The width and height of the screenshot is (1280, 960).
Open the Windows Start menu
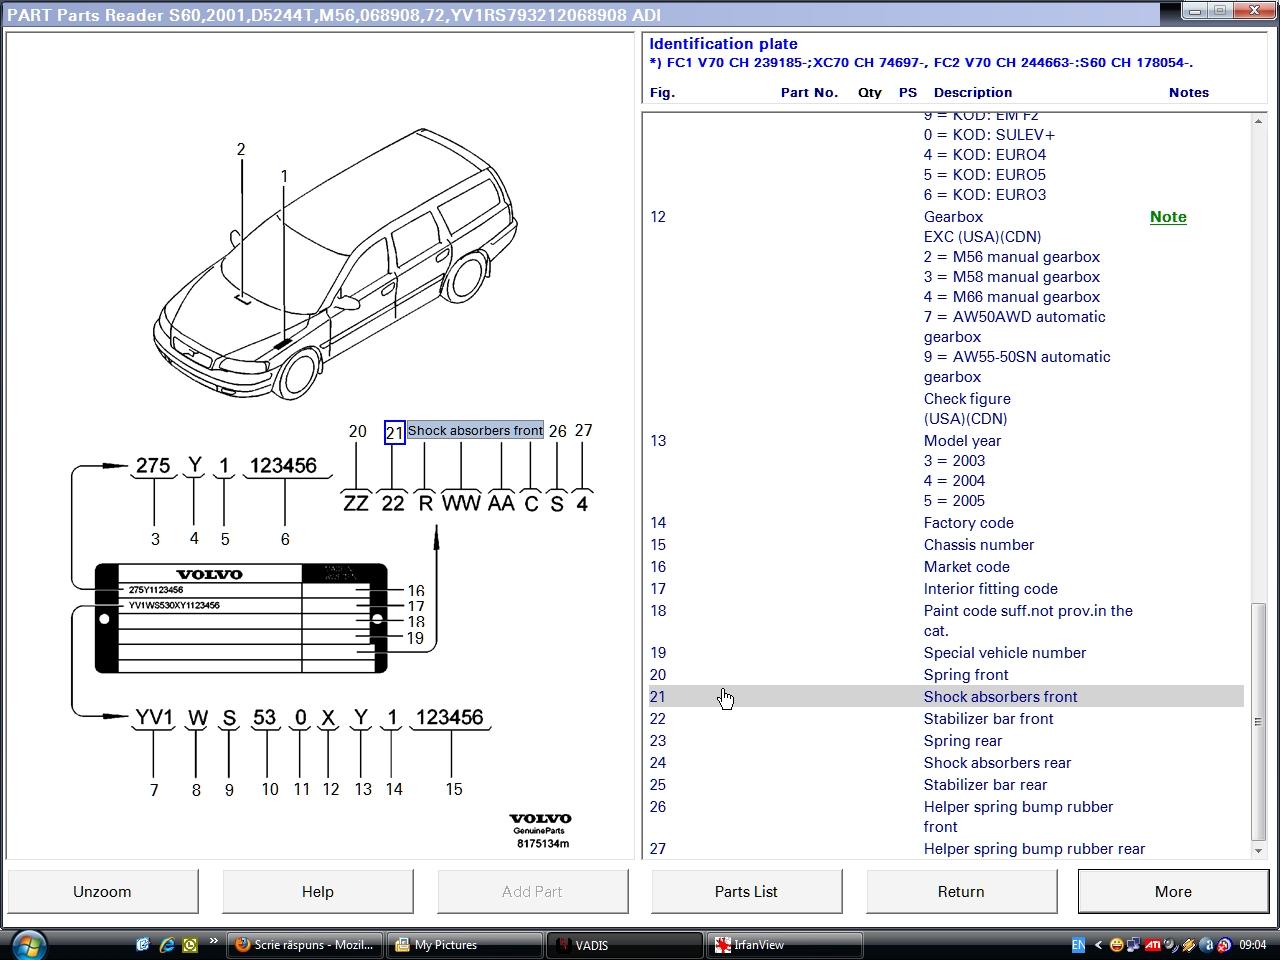click(29, 945)
